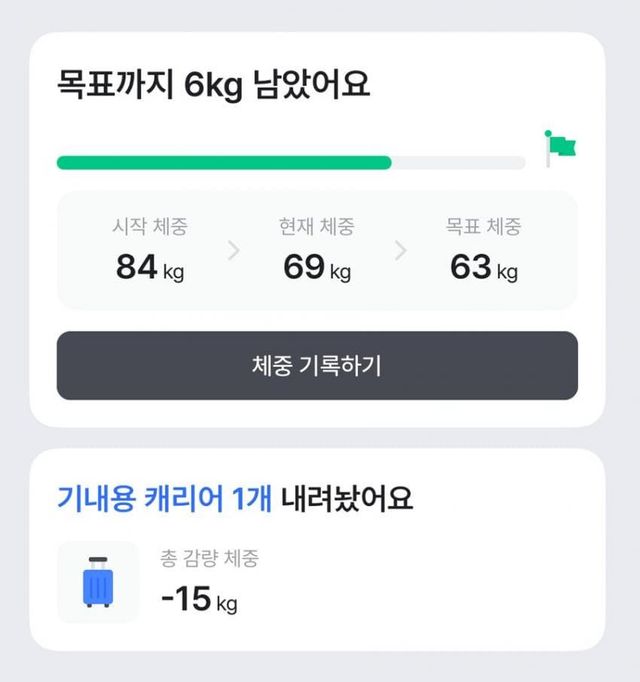Click the chevron after the 69 kg value
The height and width of the screenshot is (682, 640).
point(401,250)
